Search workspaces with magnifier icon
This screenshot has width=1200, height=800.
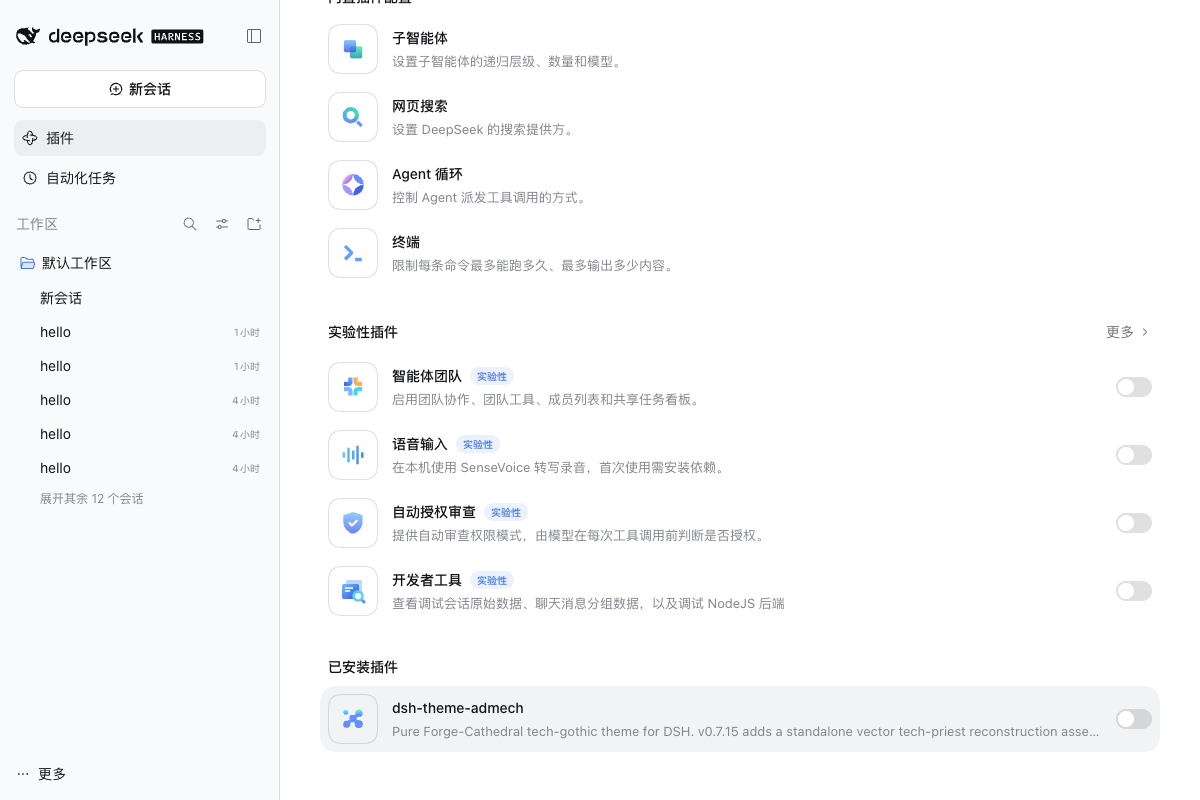click(x=190, y=224)
